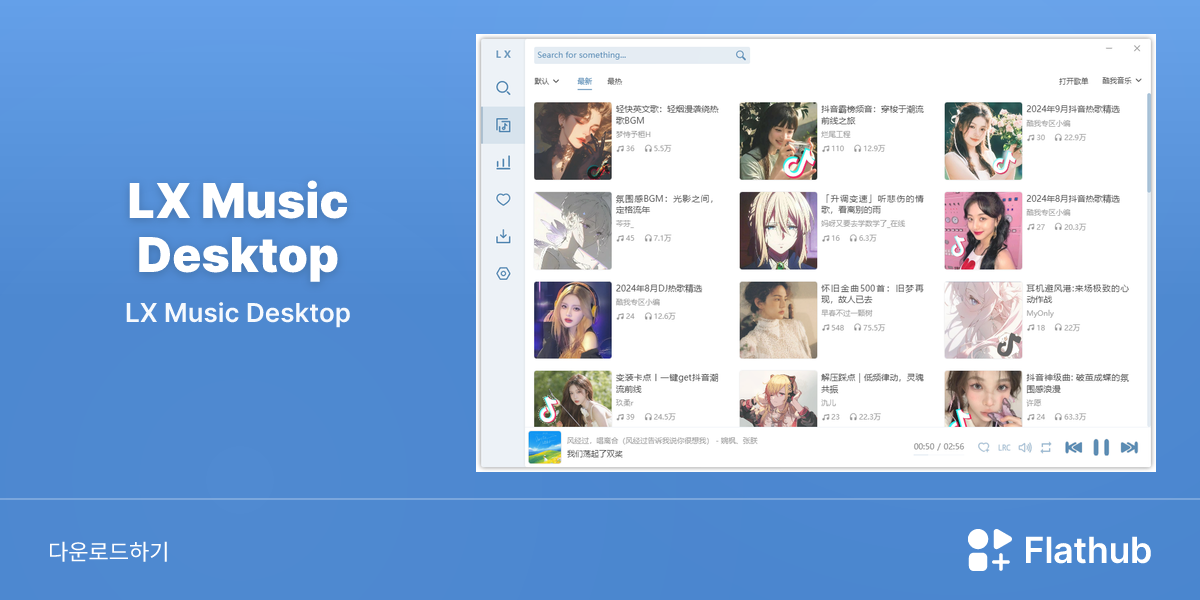Open the settings hexagon sidebar icon
Screen dimensions: 1200x600
click(x=503, y=274)
